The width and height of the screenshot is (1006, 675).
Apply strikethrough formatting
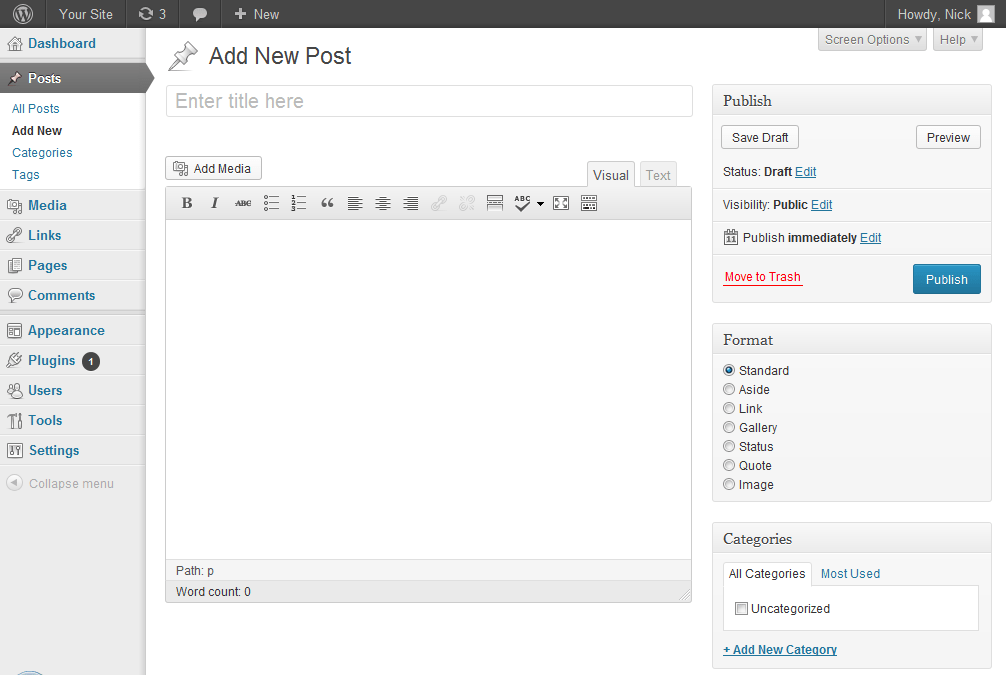pyautogui.click(x=243, y=203)
